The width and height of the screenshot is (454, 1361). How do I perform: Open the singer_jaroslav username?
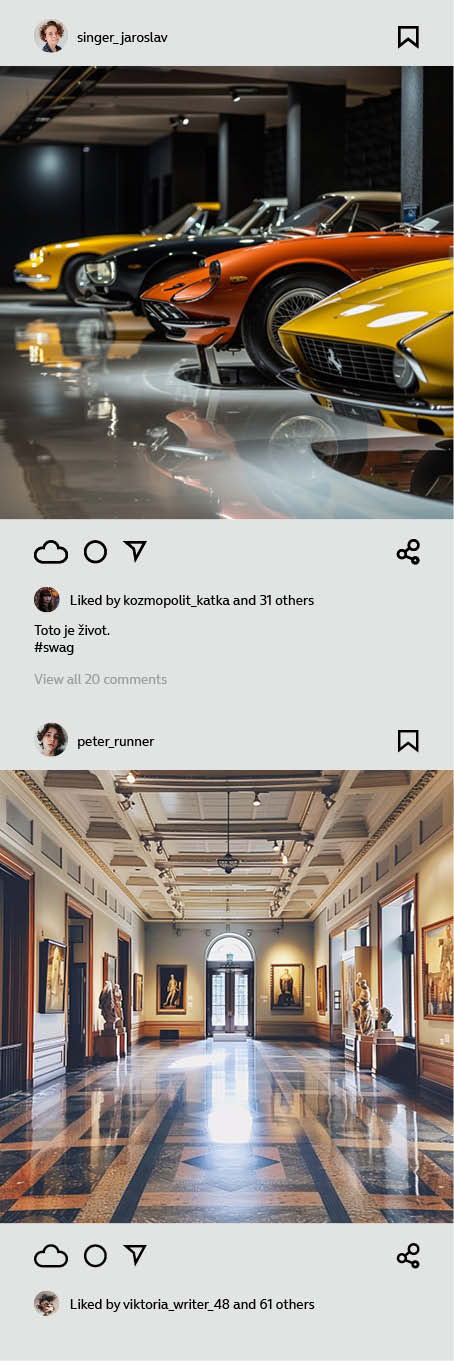122,38
